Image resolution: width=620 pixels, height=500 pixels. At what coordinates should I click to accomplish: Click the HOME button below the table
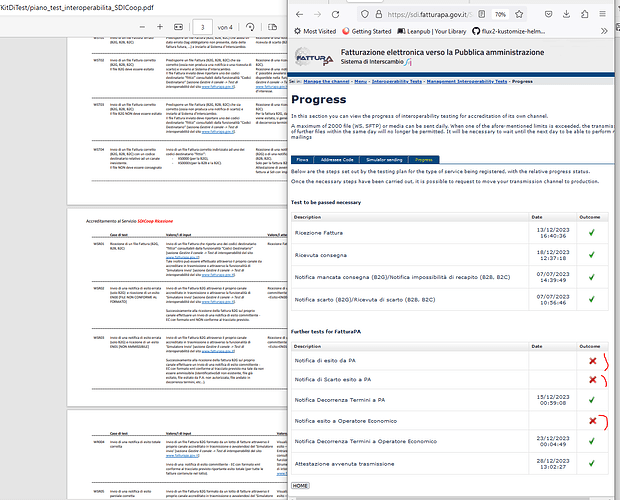[300, 485]
